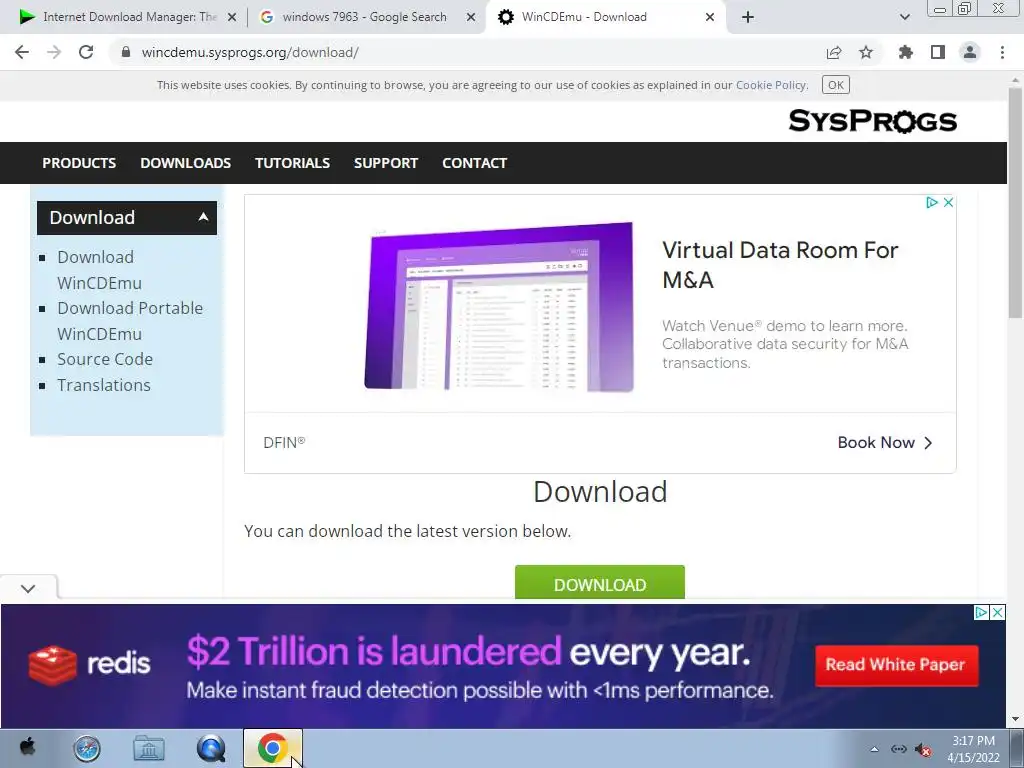Open the library folder taskbar icon
The height and width of the screenshot is (768, 1024).
pyautogui.click(x=149, y=748)
